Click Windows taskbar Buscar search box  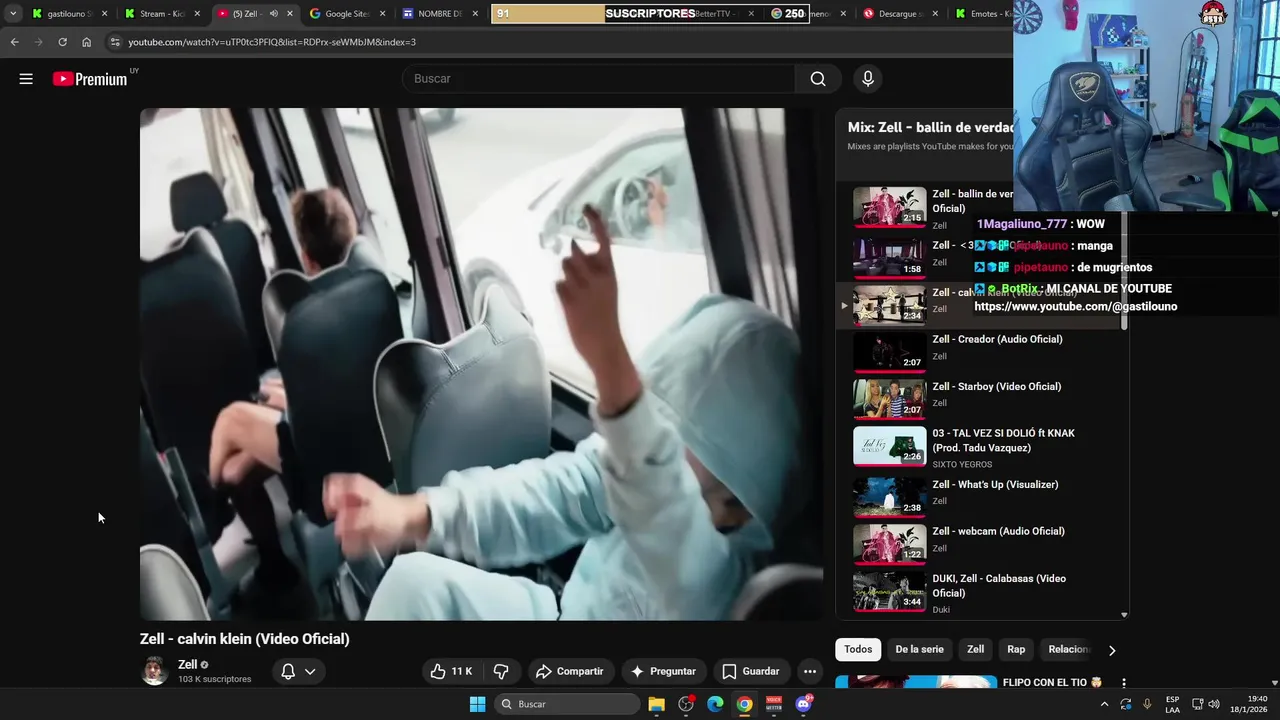(x=567, y=704)
